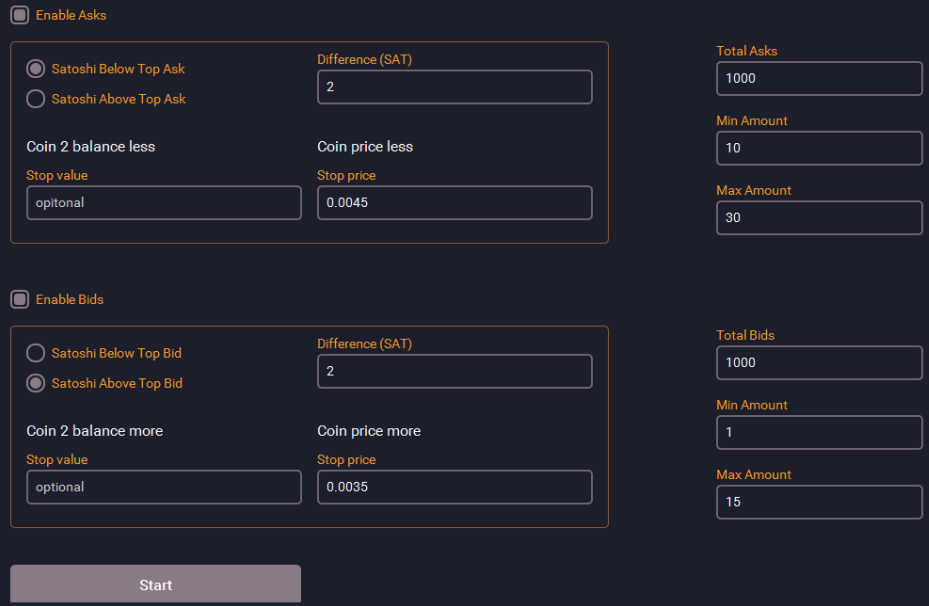The width and height of the screenshot is (929, 606).
Task: Click the asks Stop price field showing 0.0045
Action: click(454, 203)
